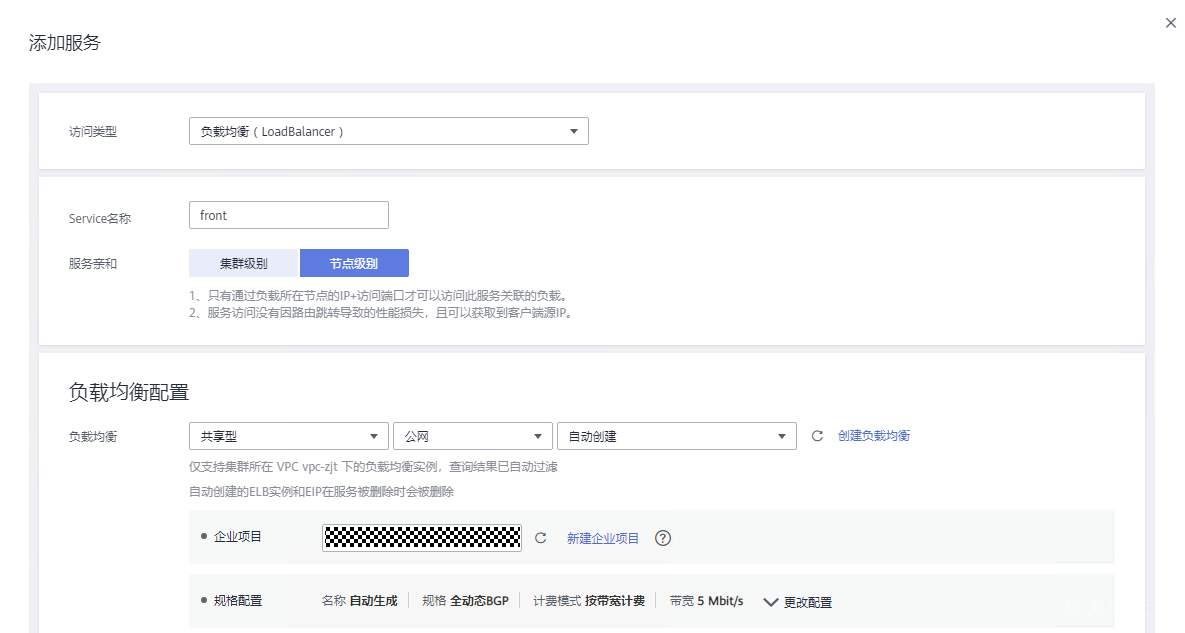Screen dimensions: 1185x633
Task: Close the 添加服务 dialog with X
Action: [1170, 23]
